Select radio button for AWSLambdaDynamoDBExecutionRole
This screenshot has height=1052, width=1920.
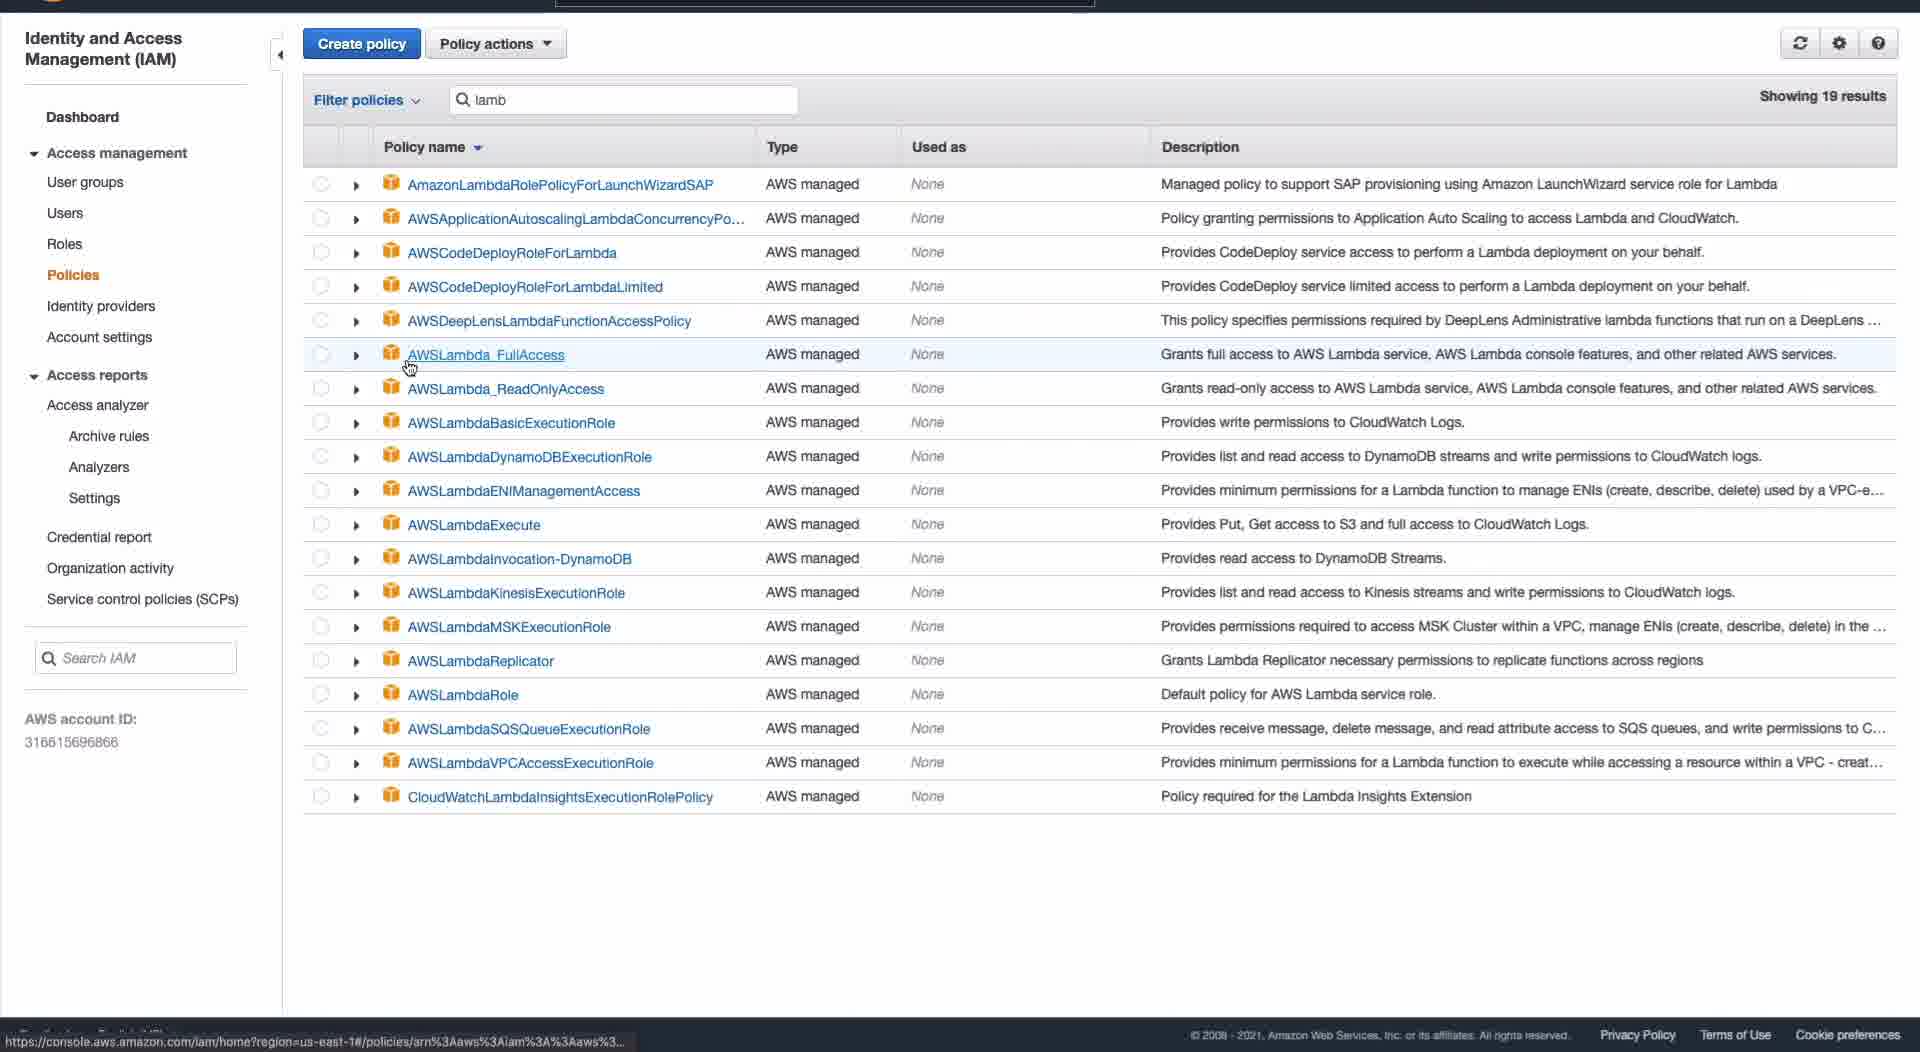click(x=321, y=456)
